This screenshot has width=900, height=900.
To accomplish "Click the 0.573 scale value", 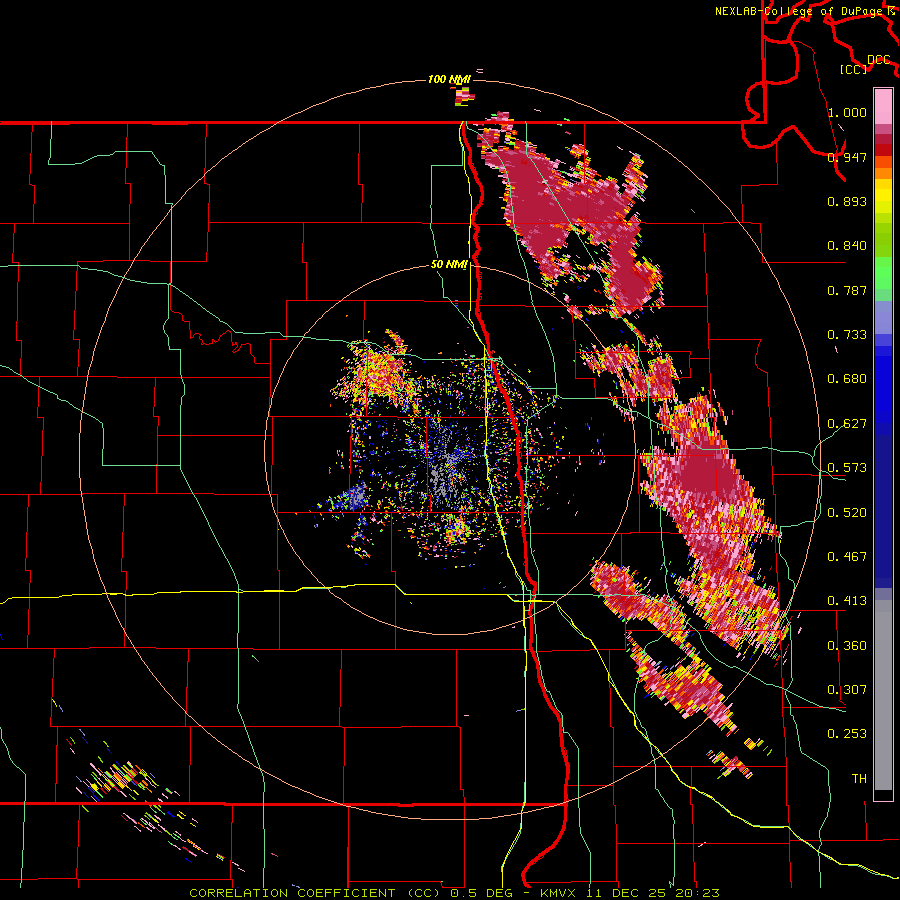I will (x=847, y=468).
